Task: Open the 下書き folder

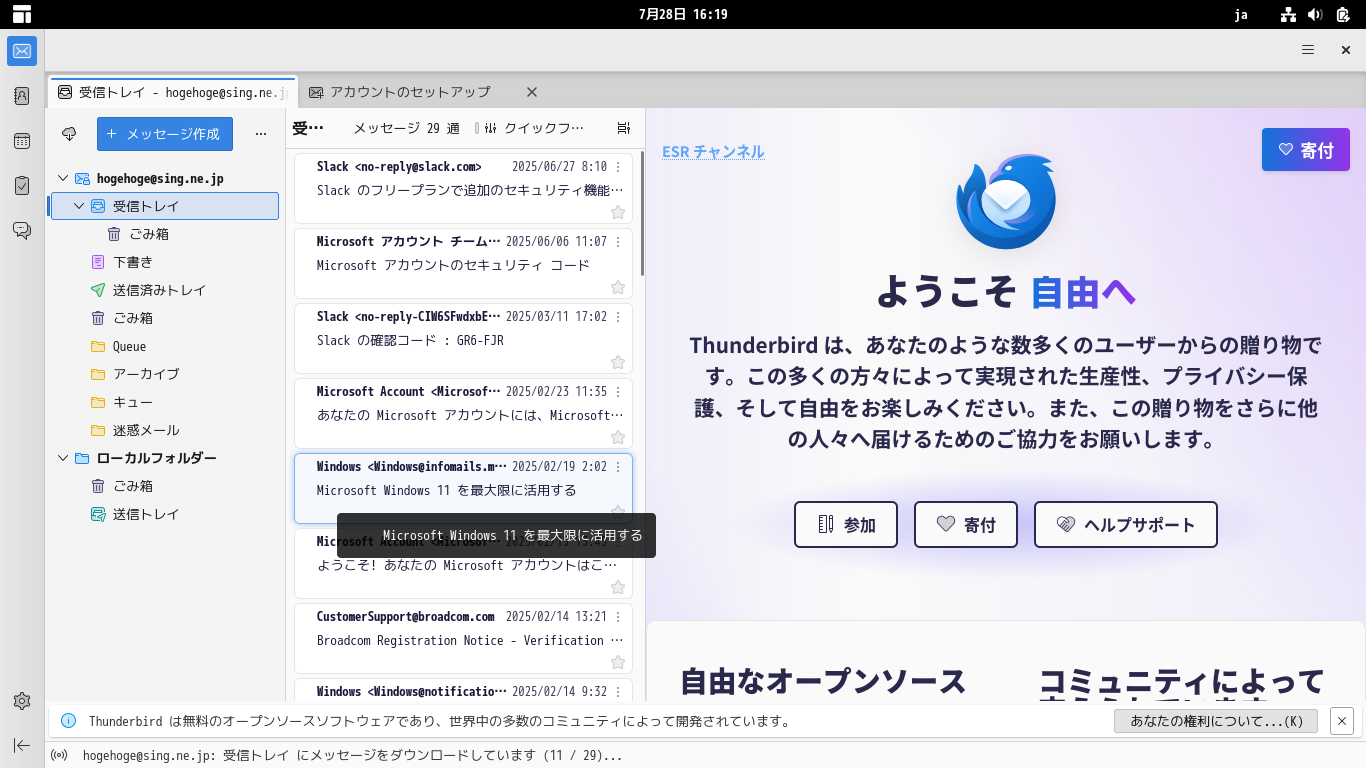Action: (x=165, y=262)
